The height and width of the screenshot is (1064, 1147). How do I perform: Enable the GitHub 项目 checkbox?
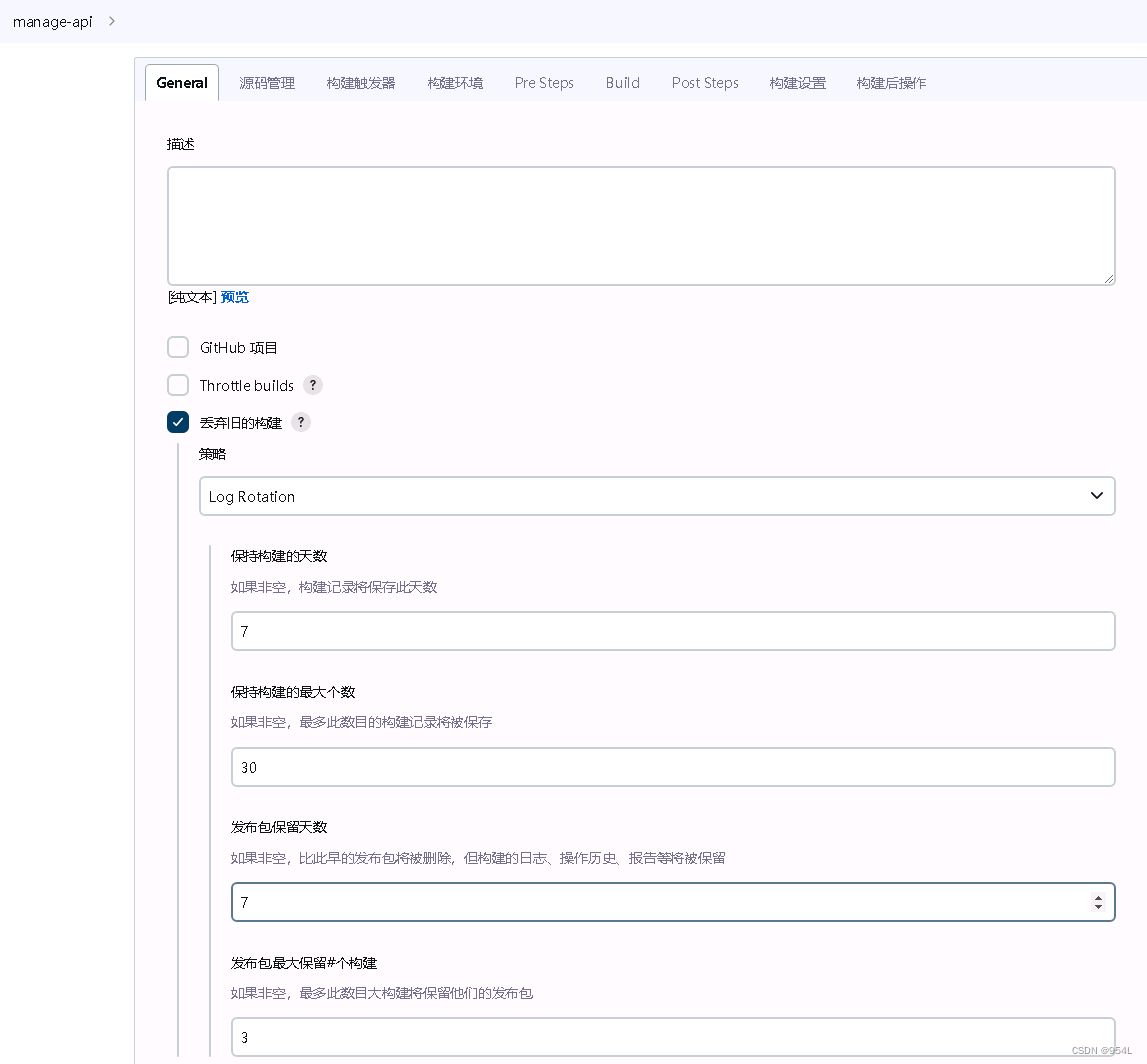178,347
